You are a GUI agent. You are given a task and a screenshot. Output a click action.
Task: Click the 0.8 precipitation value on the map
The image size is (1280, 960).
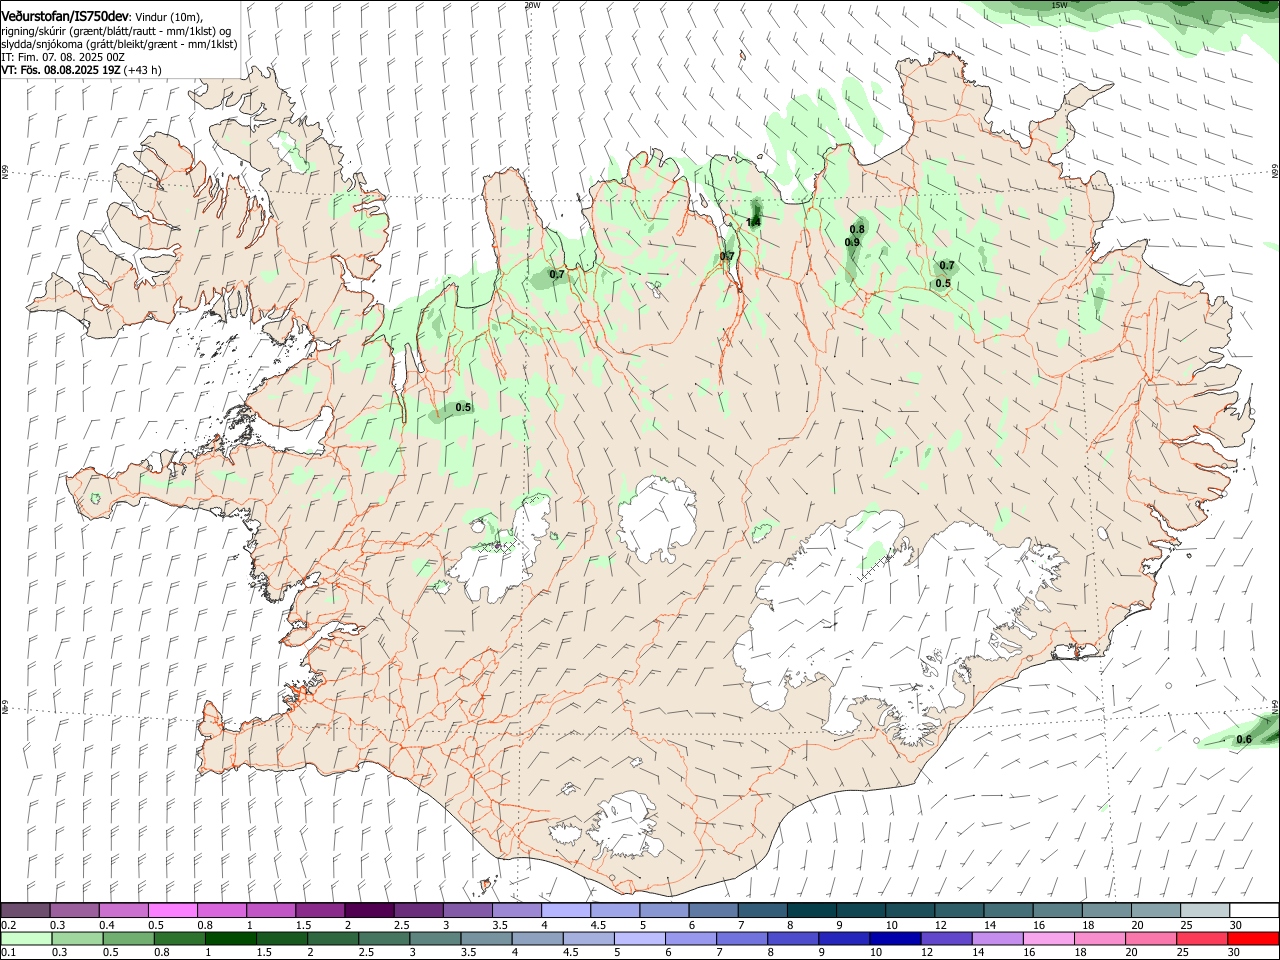pos(857,229)
